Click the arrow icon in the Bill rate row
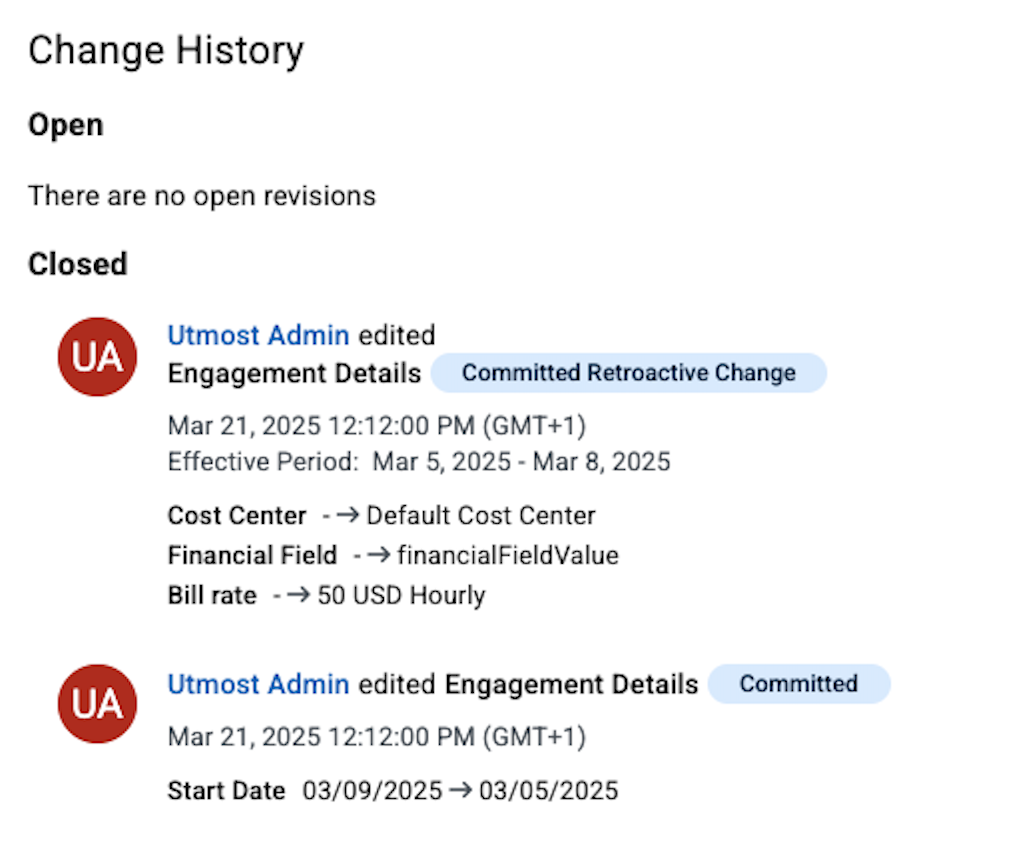This screenshot has height=846, width=1036. (x=301, y=595)
